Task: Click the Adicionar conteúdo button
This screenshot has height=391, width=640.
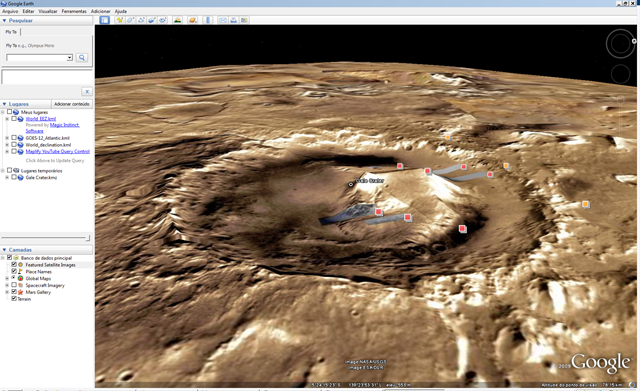Action: point(72,104)
